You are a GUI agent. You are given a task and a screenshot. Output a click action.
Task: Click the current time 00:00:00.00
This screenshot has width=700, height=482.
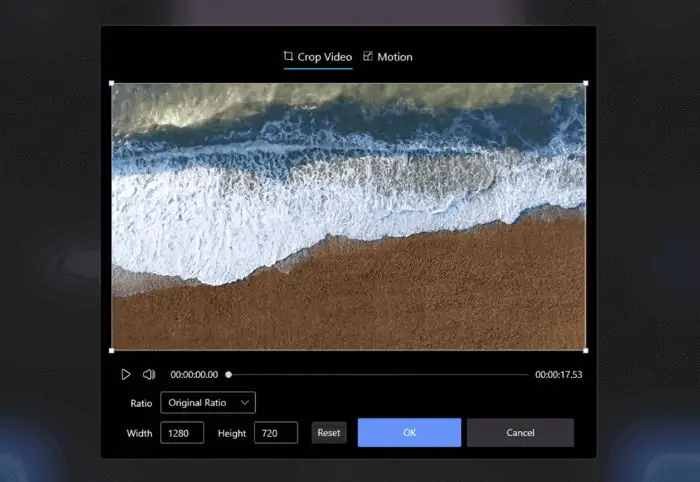point(194,374)
